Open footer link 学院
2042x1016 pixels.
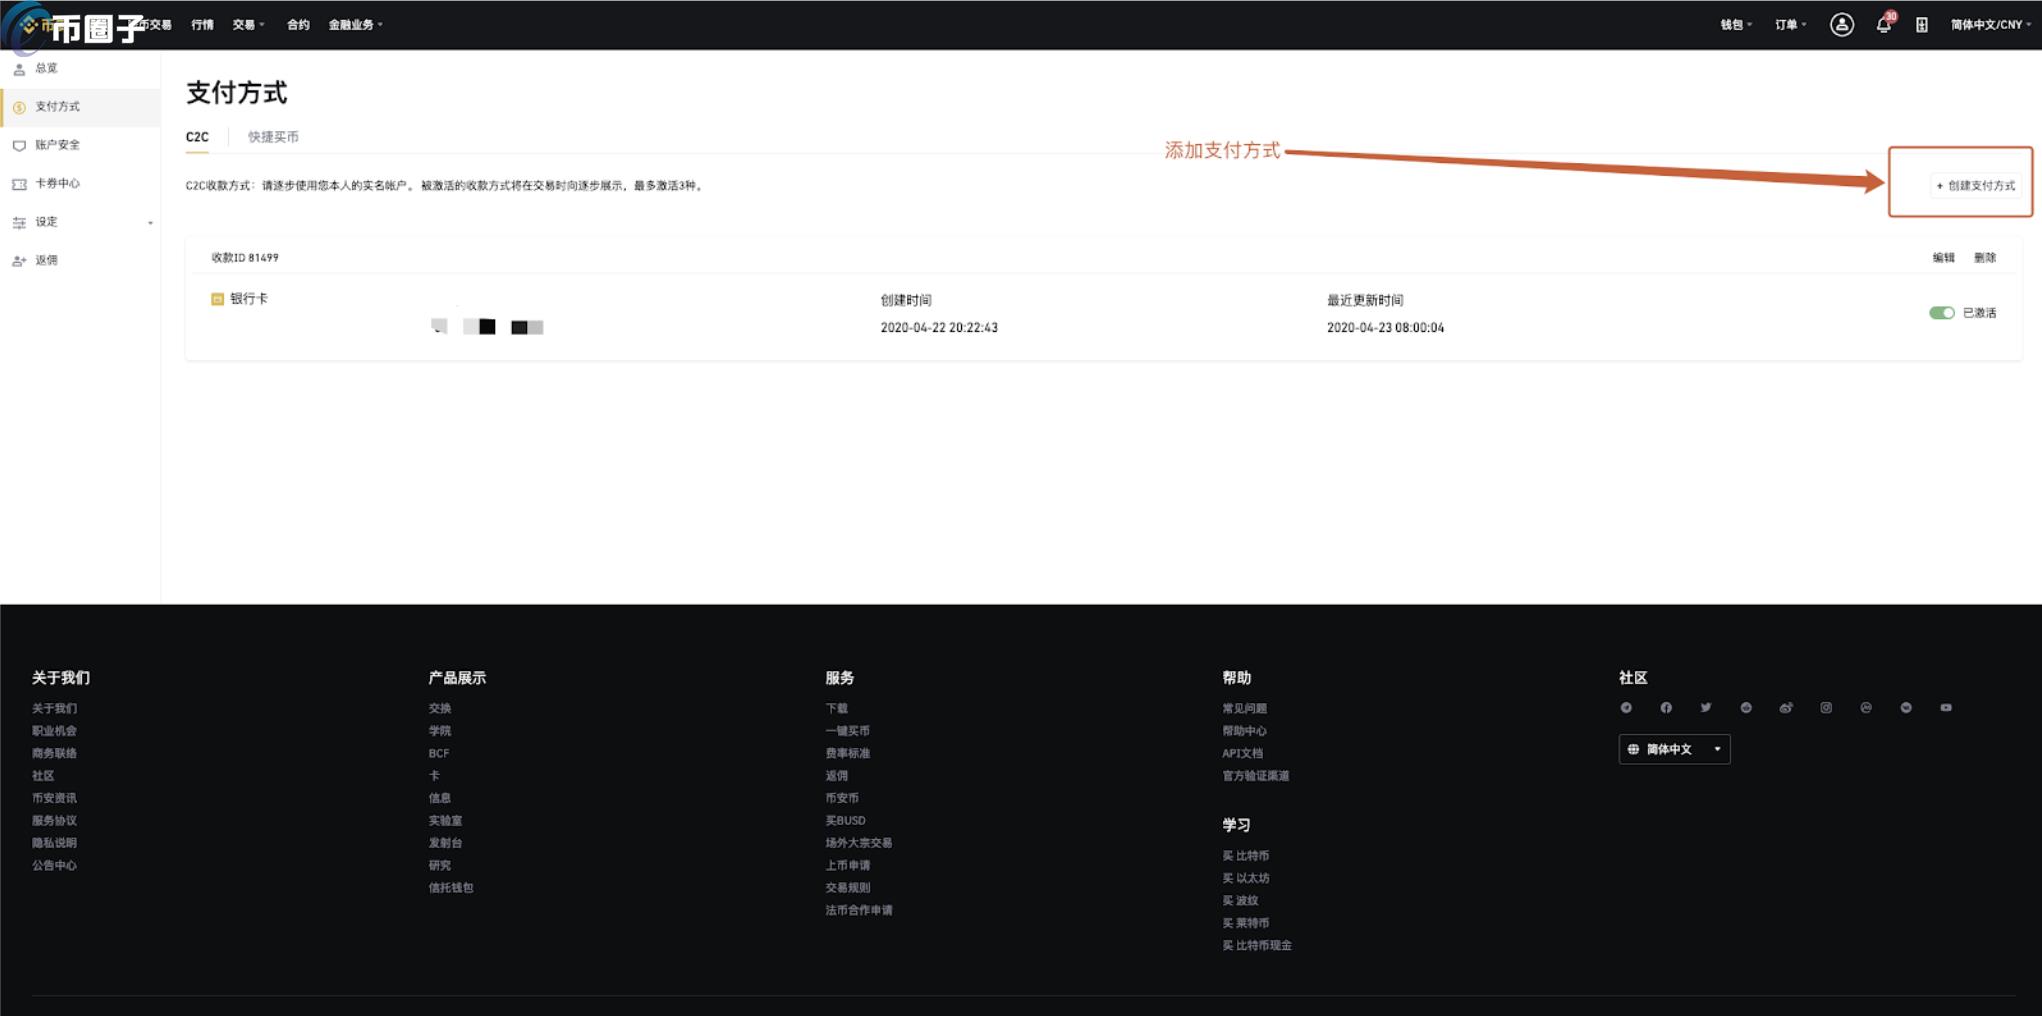[440, 731]
